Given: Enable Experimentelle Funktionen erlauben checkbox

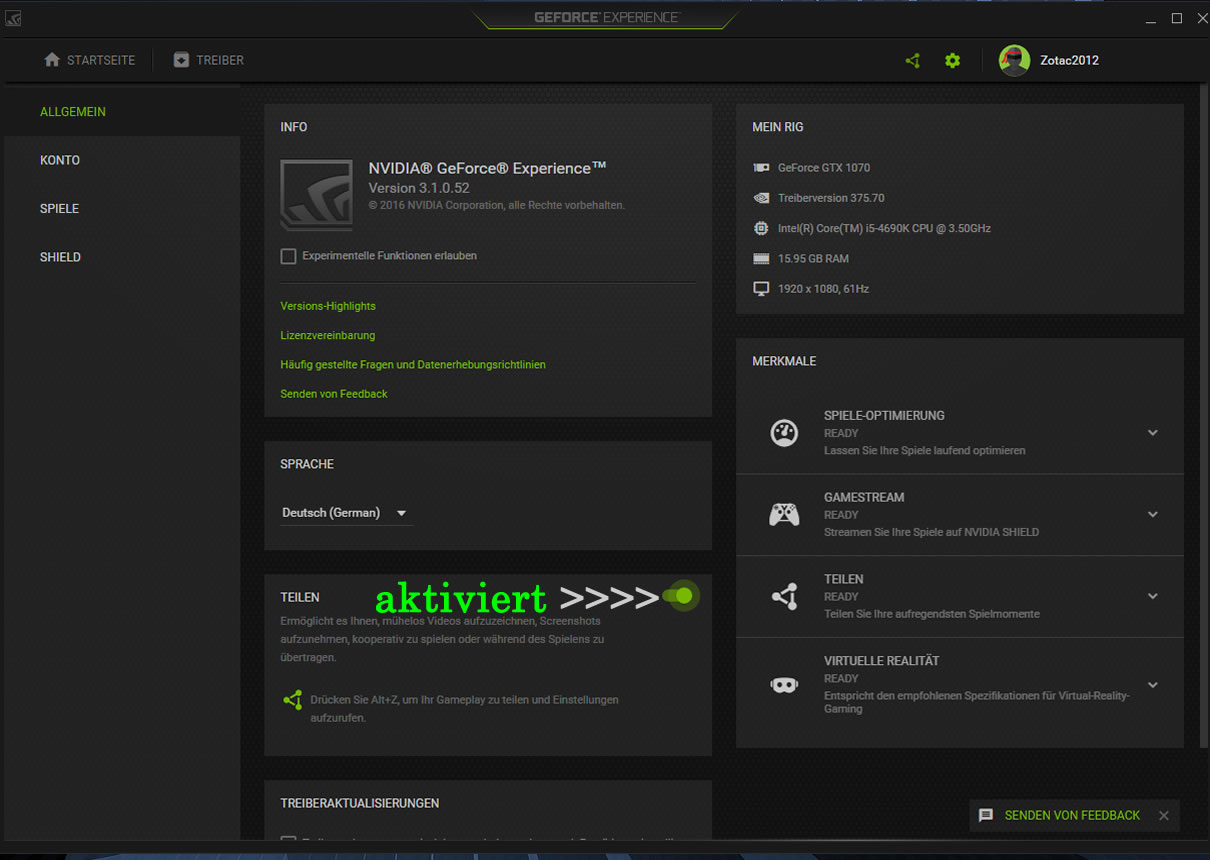Looking at the screenshot, I should pyautogui.click(x=288, y=256).
